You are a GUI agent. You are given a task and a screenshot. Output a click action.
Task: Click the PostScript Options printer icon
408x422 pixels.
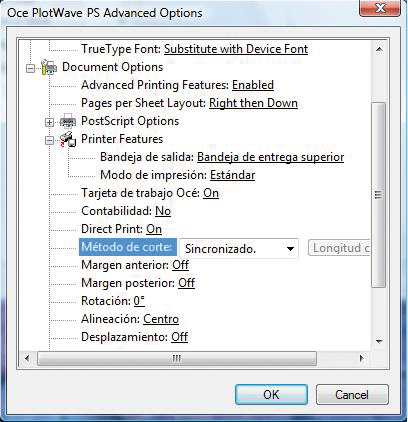click(x=68, y=121)
